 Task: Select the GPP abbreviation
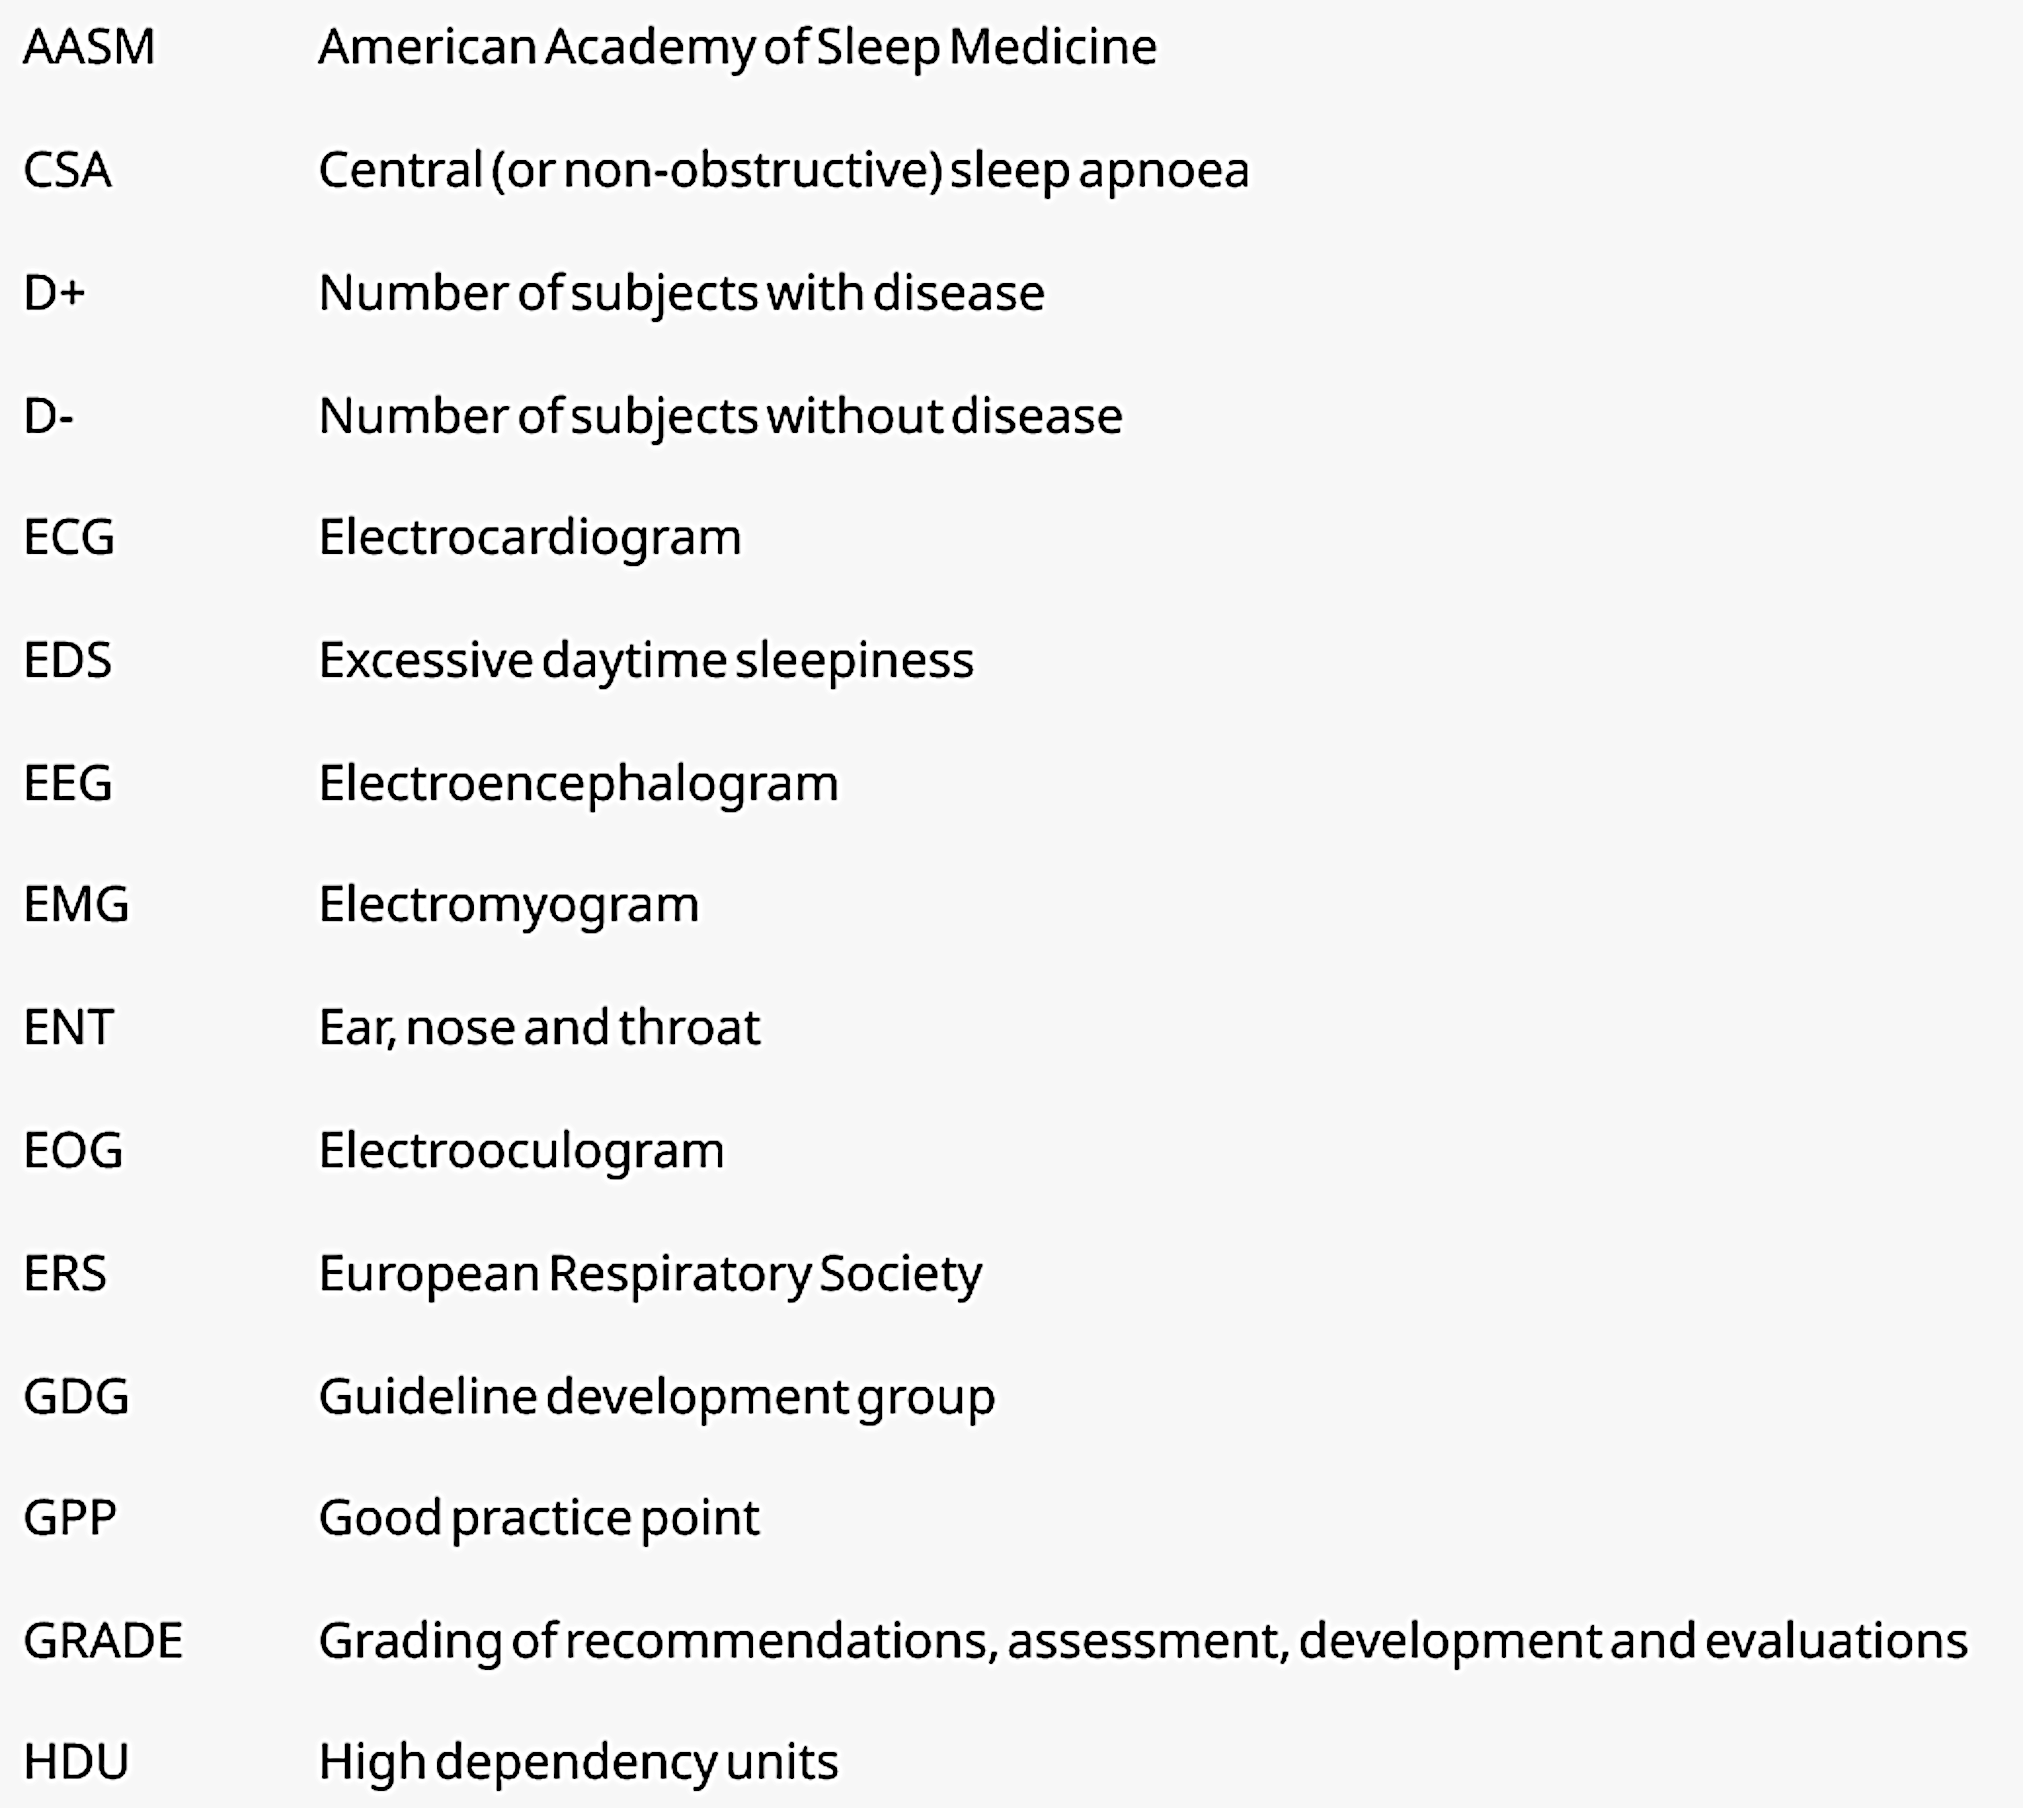[x=70, y=1518]
